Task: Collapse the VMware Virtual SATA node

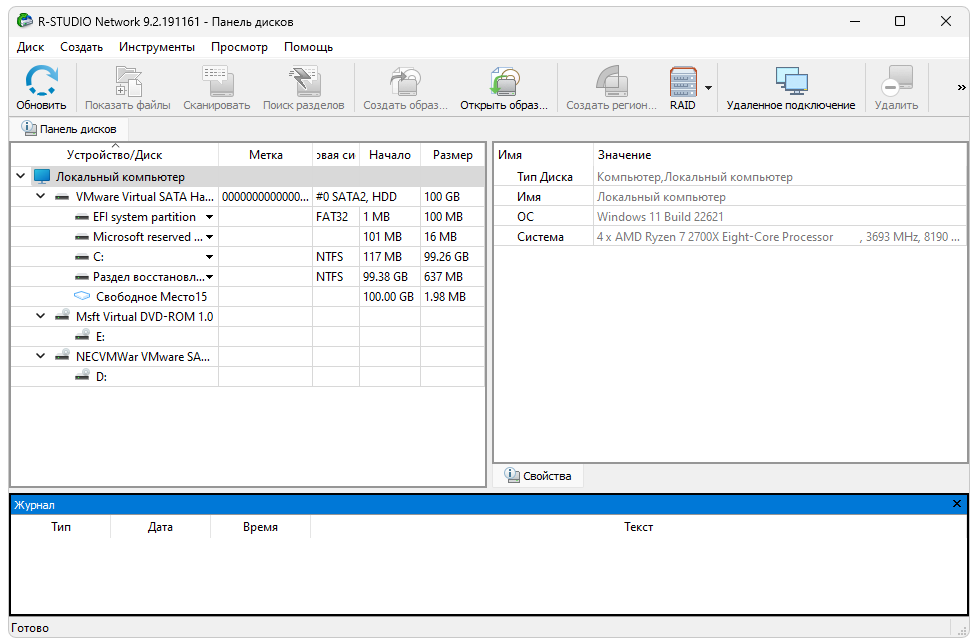Action: (x=40, y=196)
